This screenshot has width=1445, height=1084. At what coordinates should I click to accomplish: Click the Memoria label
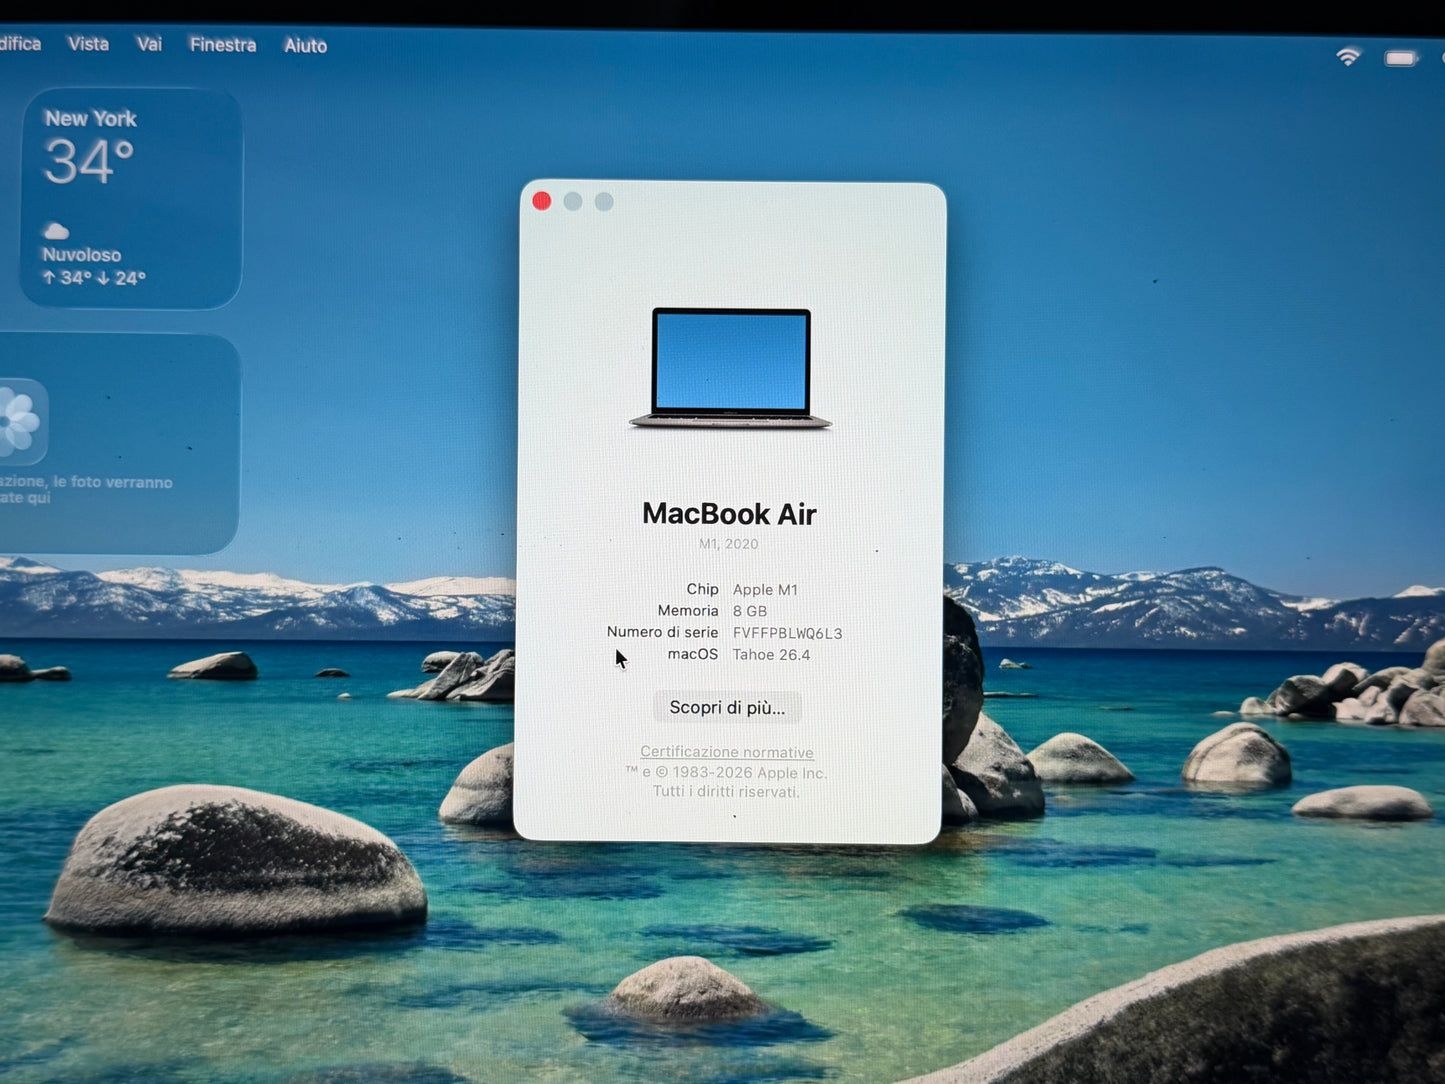688,610
